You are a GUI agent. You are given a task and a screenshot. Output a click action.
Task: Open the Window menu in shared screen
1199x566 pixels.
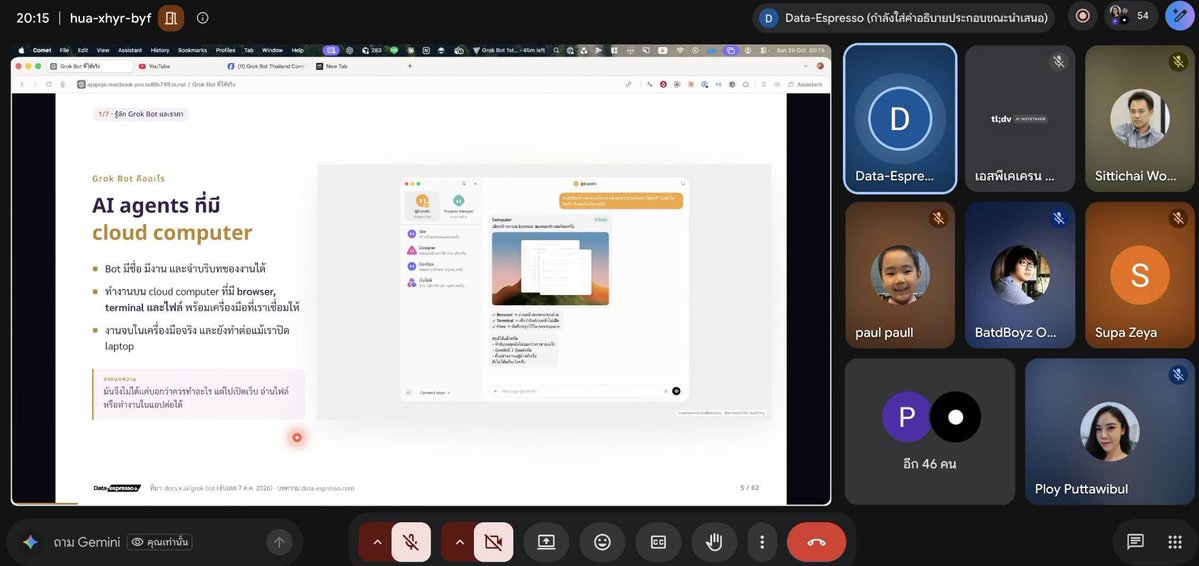(272, 50)
